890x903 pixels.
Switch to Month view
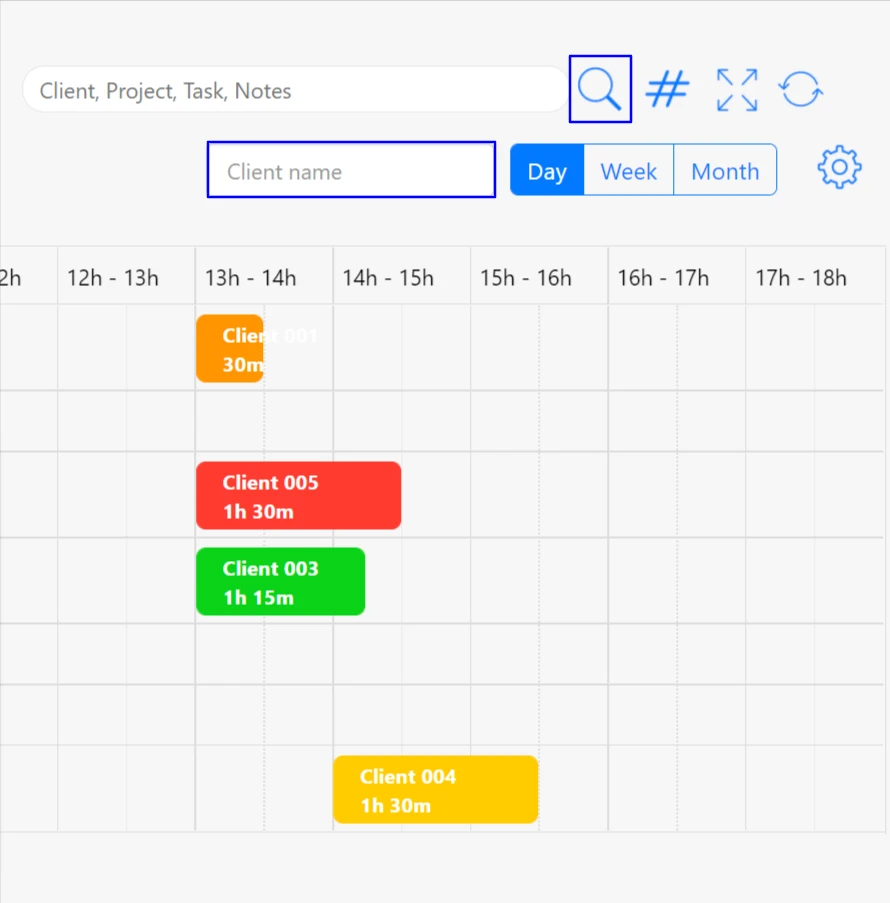pos(725,170)
